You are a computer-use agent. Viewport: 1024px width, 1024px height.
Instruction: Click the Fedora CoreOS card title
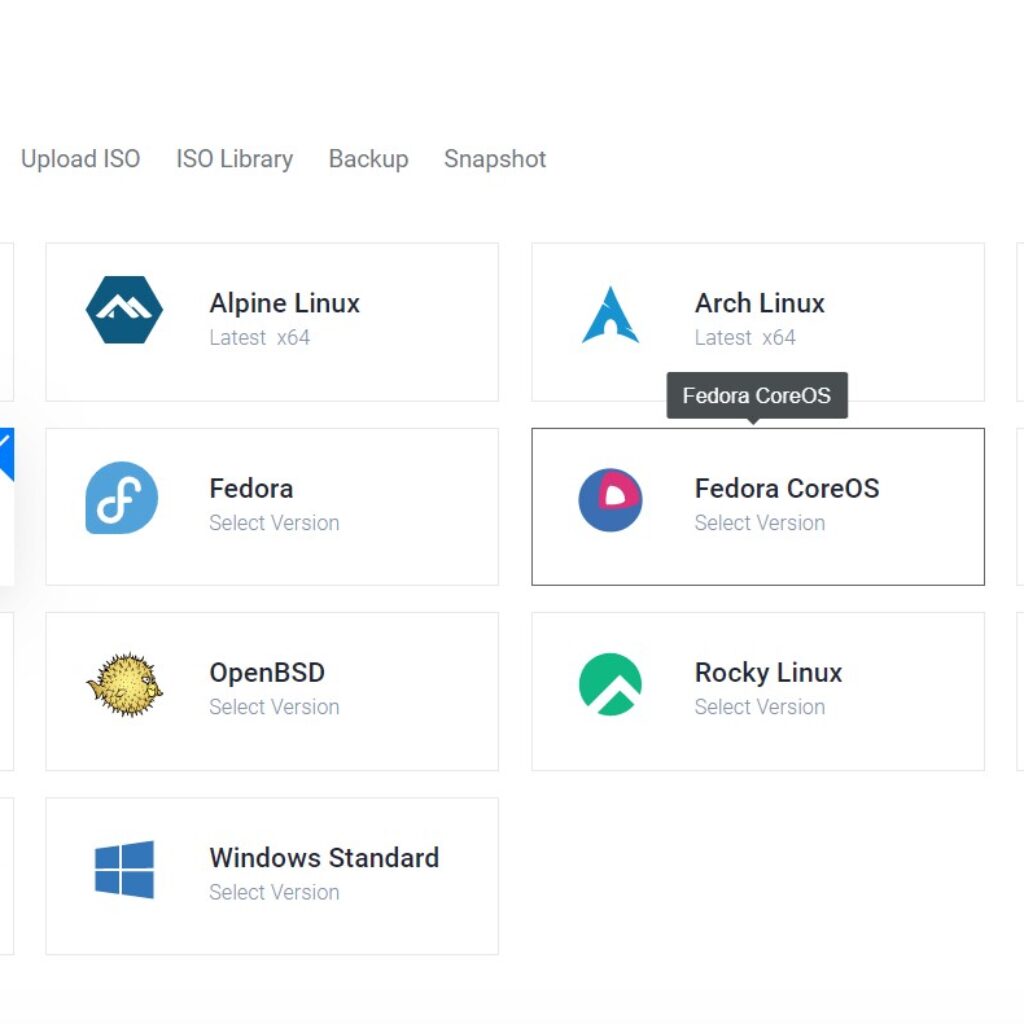[787, 488]
